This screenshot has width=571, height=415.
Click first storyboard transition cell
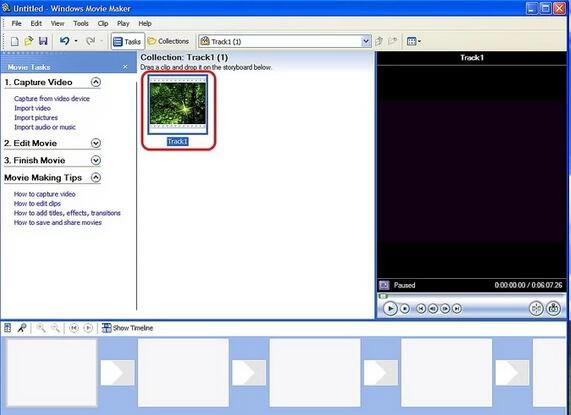pos(117,372)
